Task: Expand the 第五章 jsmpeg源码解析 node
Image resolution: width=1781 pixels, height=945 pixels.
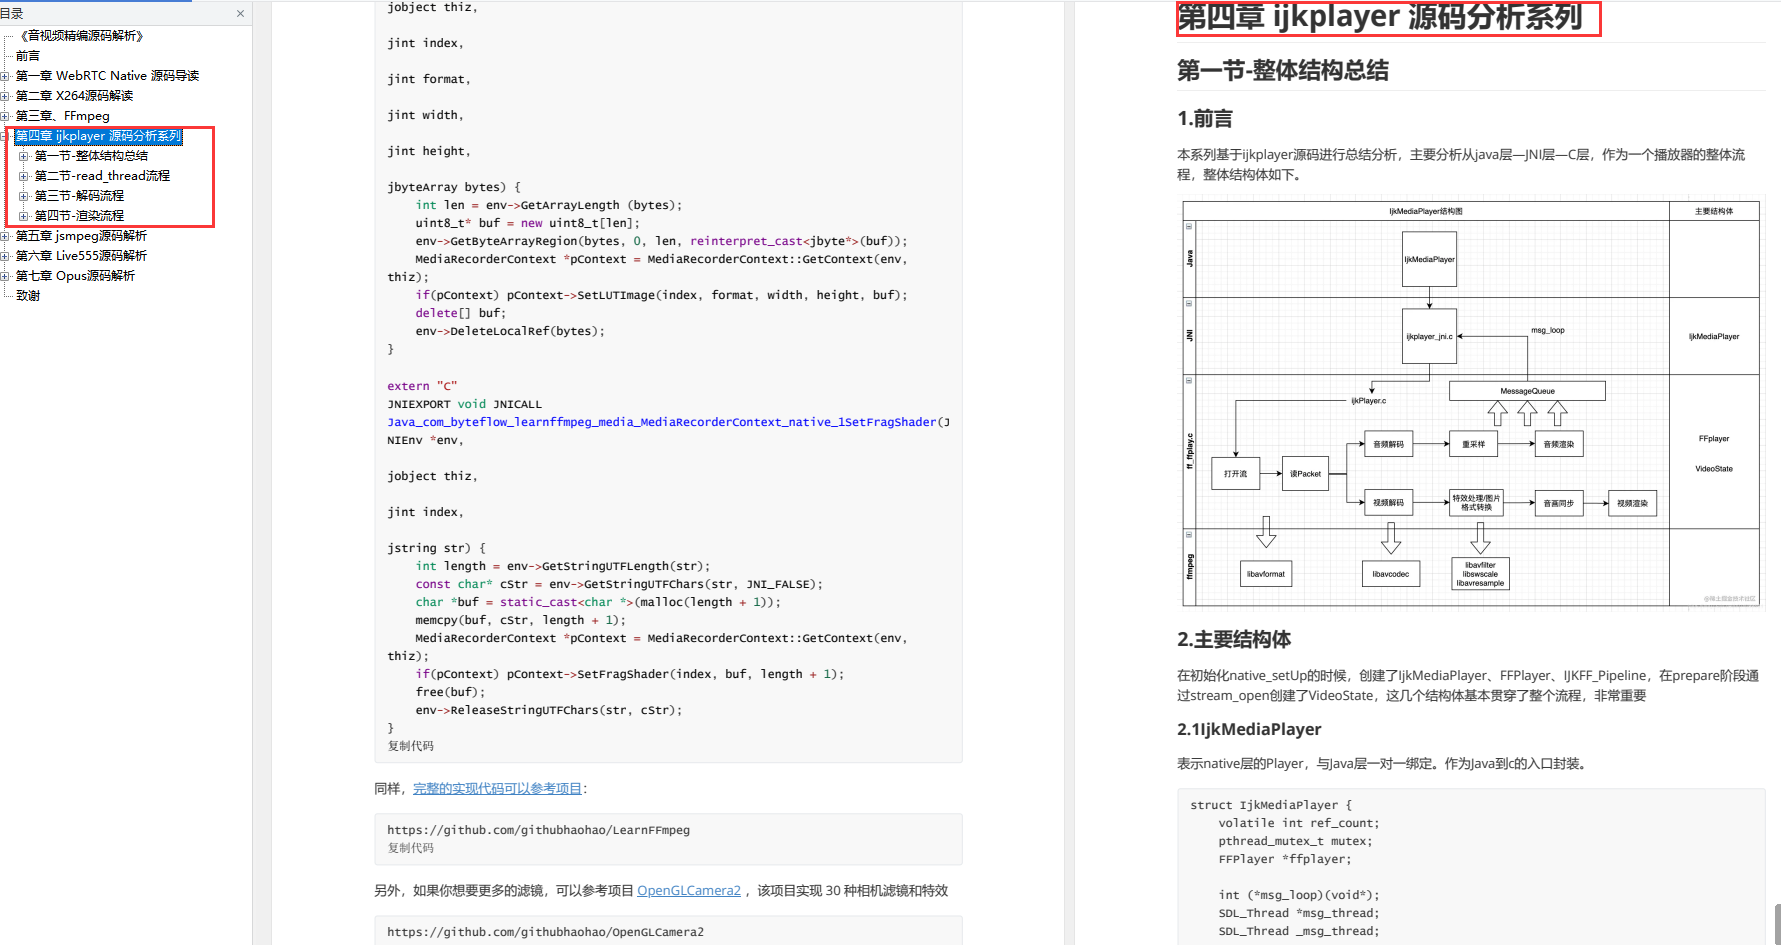Action: 5,236
